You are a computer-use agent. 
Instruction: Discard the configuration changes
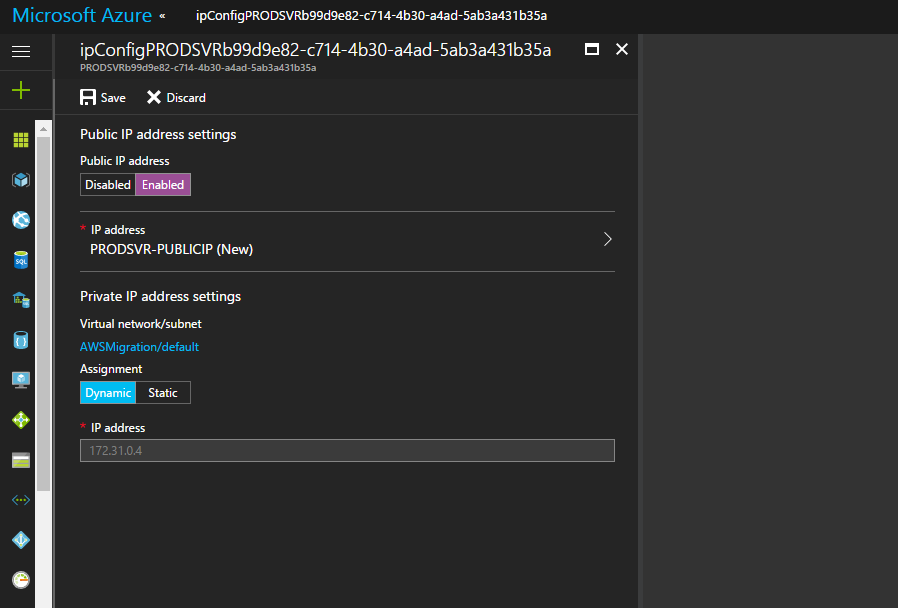[176, 98]
